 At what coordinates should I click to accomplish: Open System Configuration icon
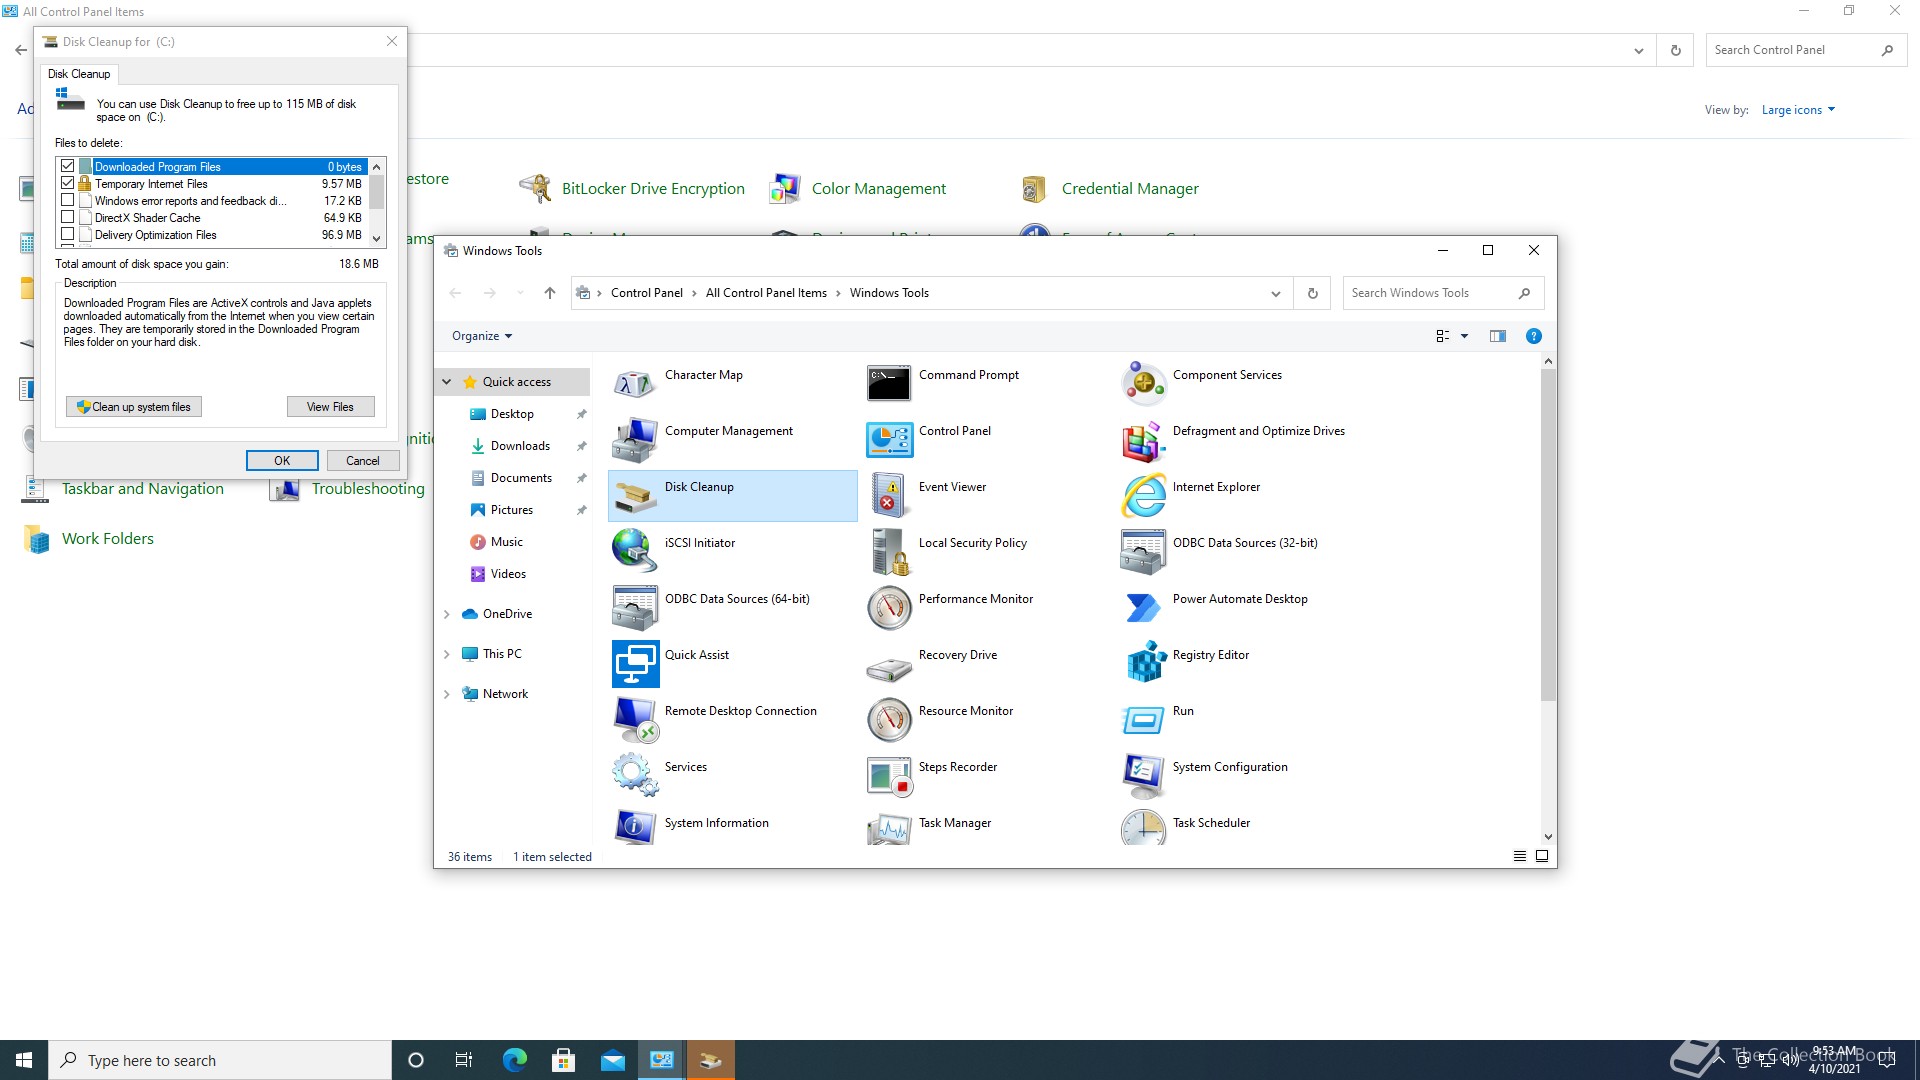[1143, 775]
